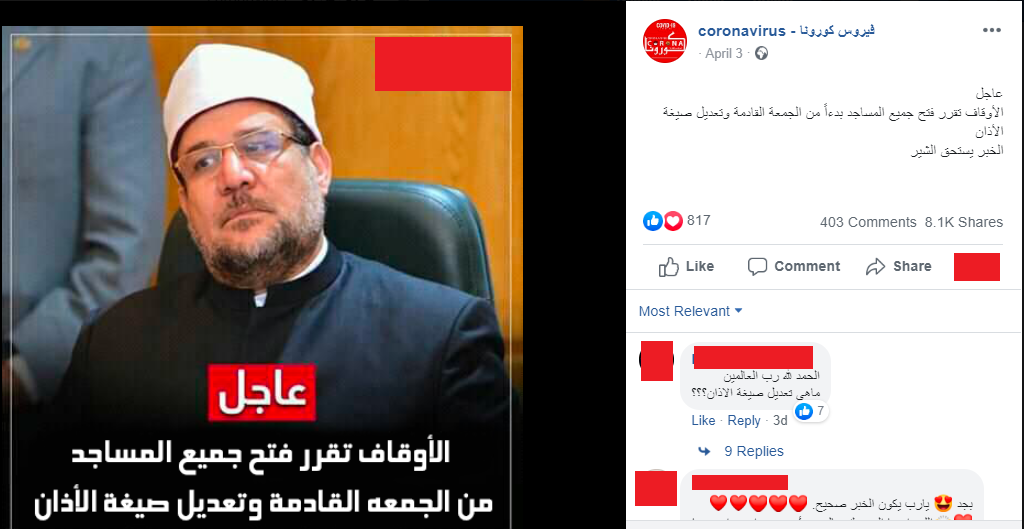
Task: Click the Like thumbs-up button on post
Action: coord(686,266)
